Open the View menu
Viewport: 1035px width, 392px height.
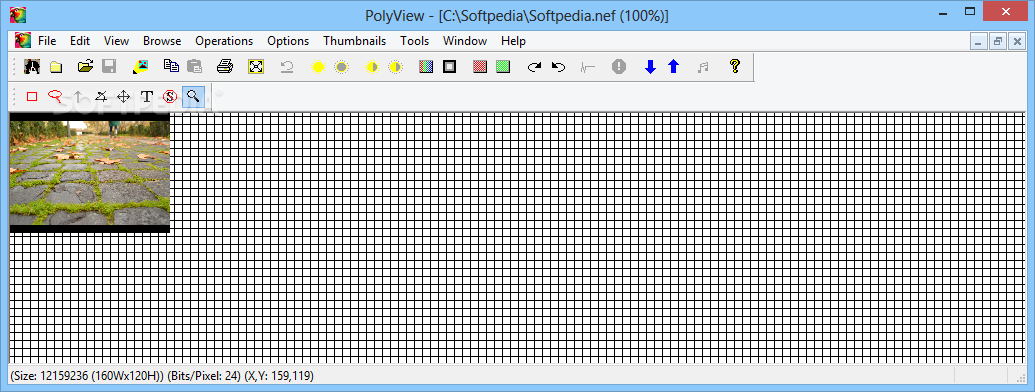[116, 41]
